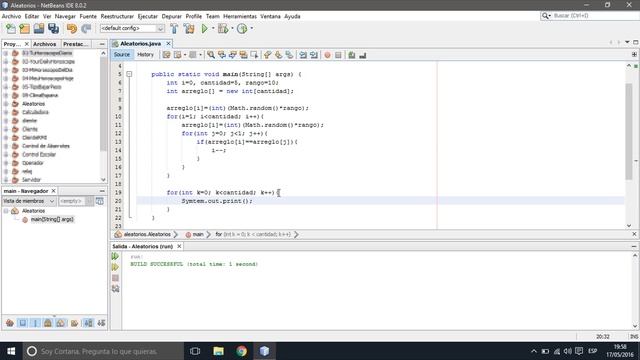
Task: Open File Explorer from the taskbar
Action: 218,351
